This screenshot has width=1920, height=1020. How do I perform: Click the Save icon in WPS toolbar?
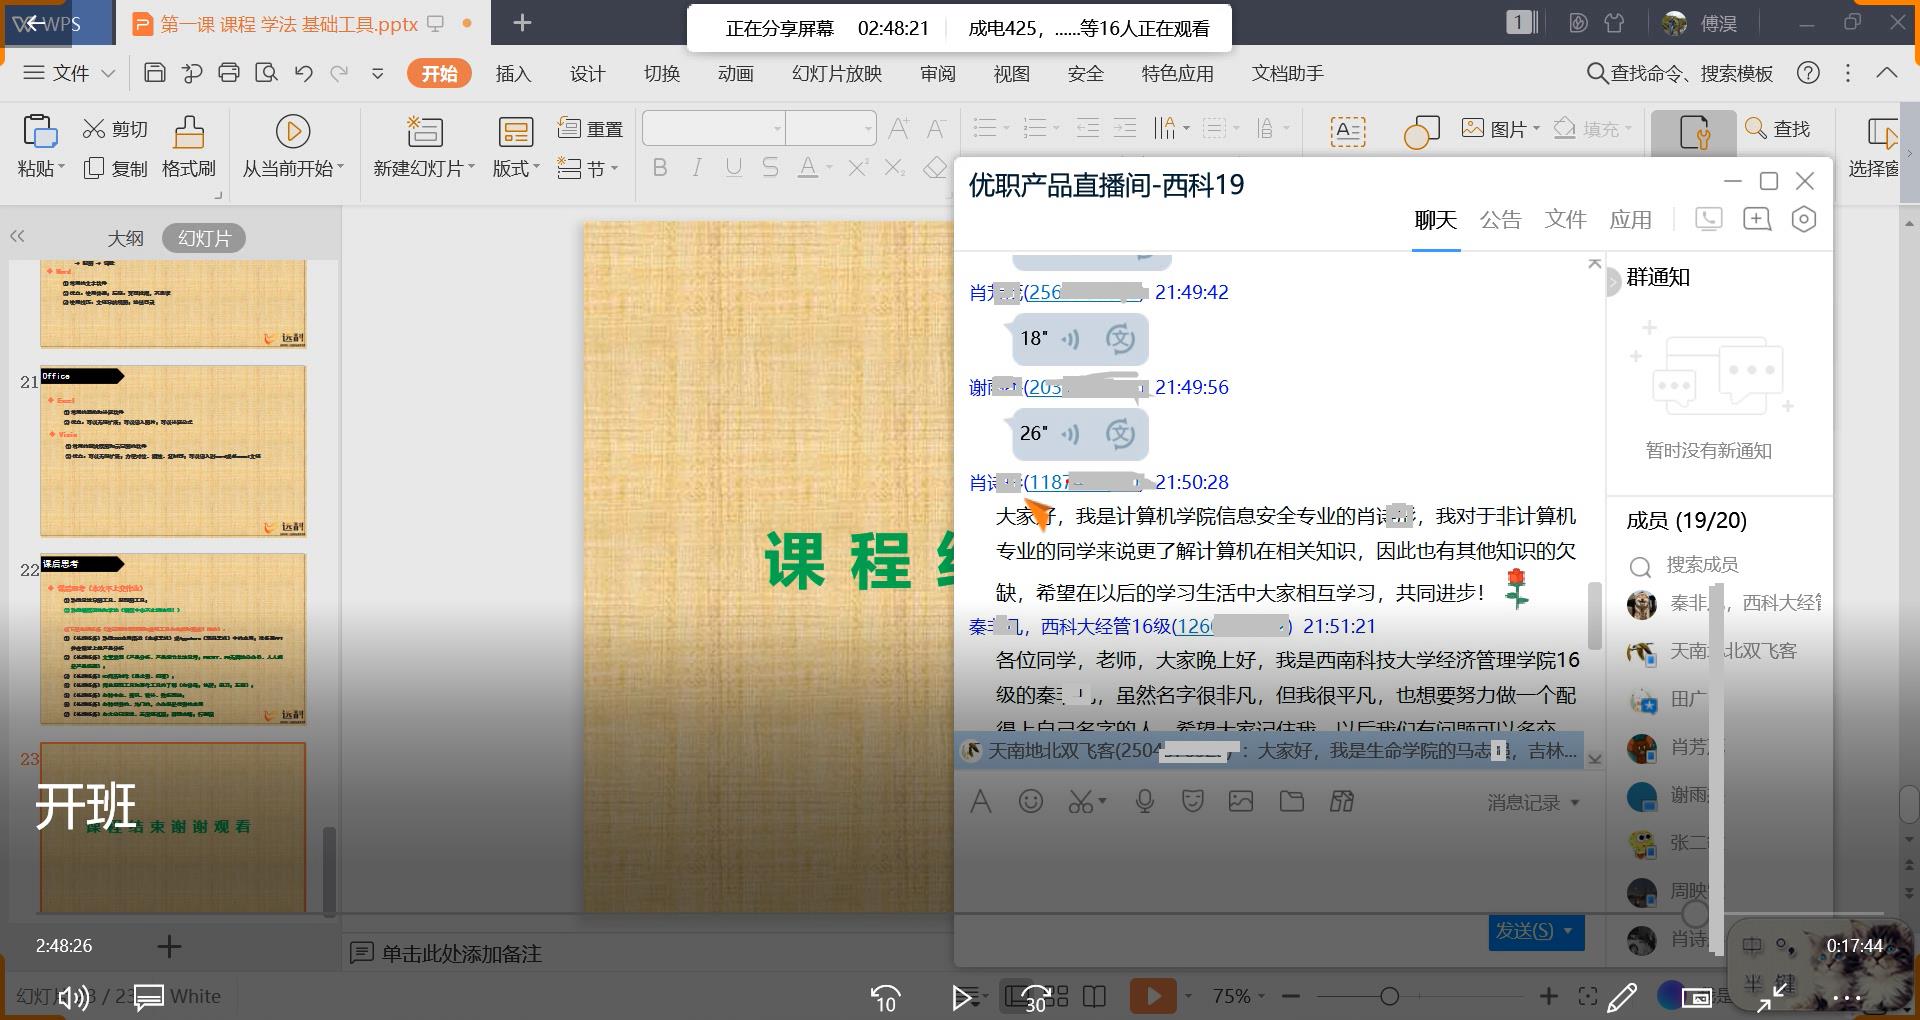point(154,73)
